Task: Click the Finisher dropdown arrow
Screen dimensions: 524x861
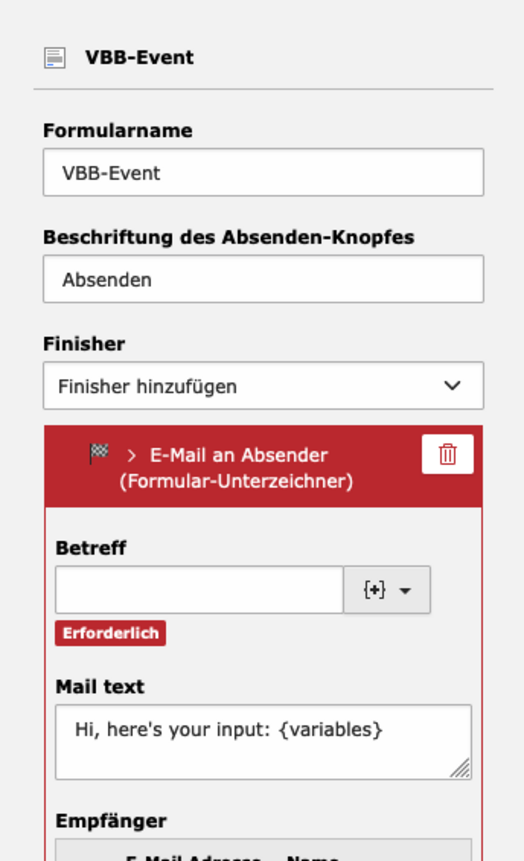Action: pos(452,385)
